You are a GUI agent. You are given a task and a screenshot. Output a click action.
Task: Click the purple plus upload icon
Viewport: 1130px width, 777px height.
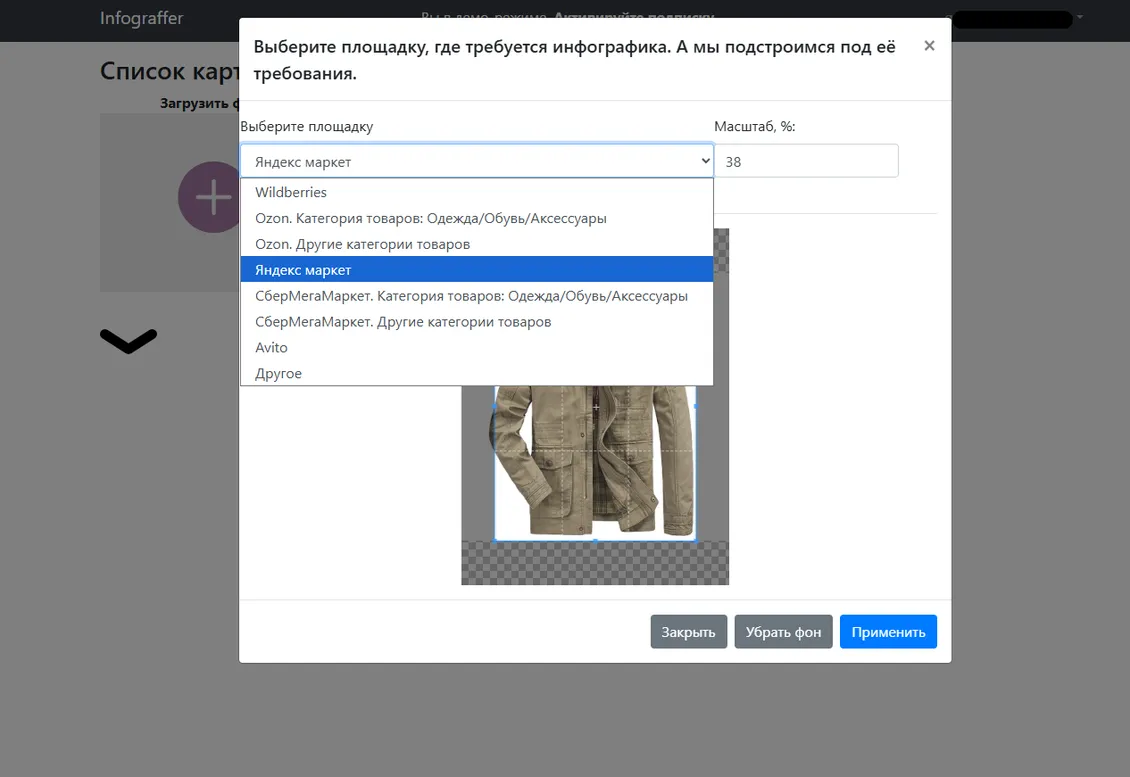pyautogui.click(x=210, y=197)
